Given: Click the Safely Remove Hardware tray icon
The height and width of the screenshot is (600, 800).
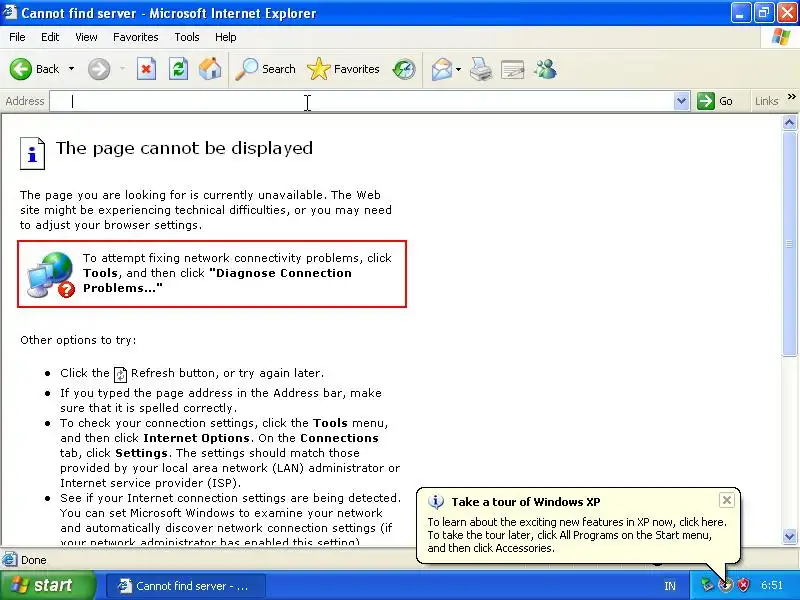Looking at the screenshot, I should click(x=707, y=585).
